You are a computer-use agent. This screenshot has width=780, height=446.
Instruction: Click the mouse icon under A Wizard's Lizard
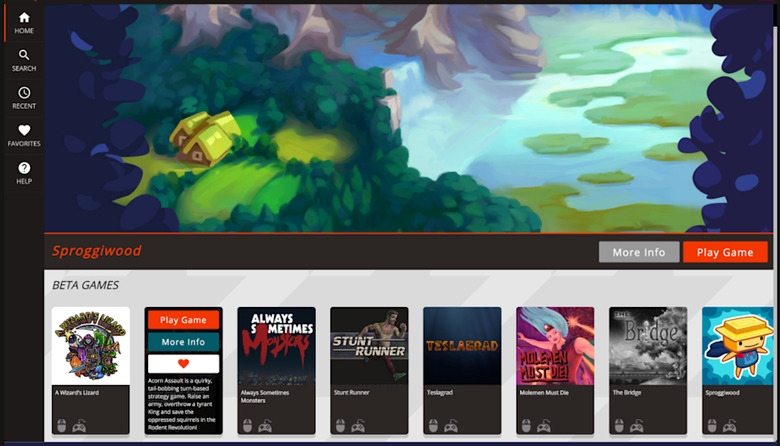tap(61, 425)
